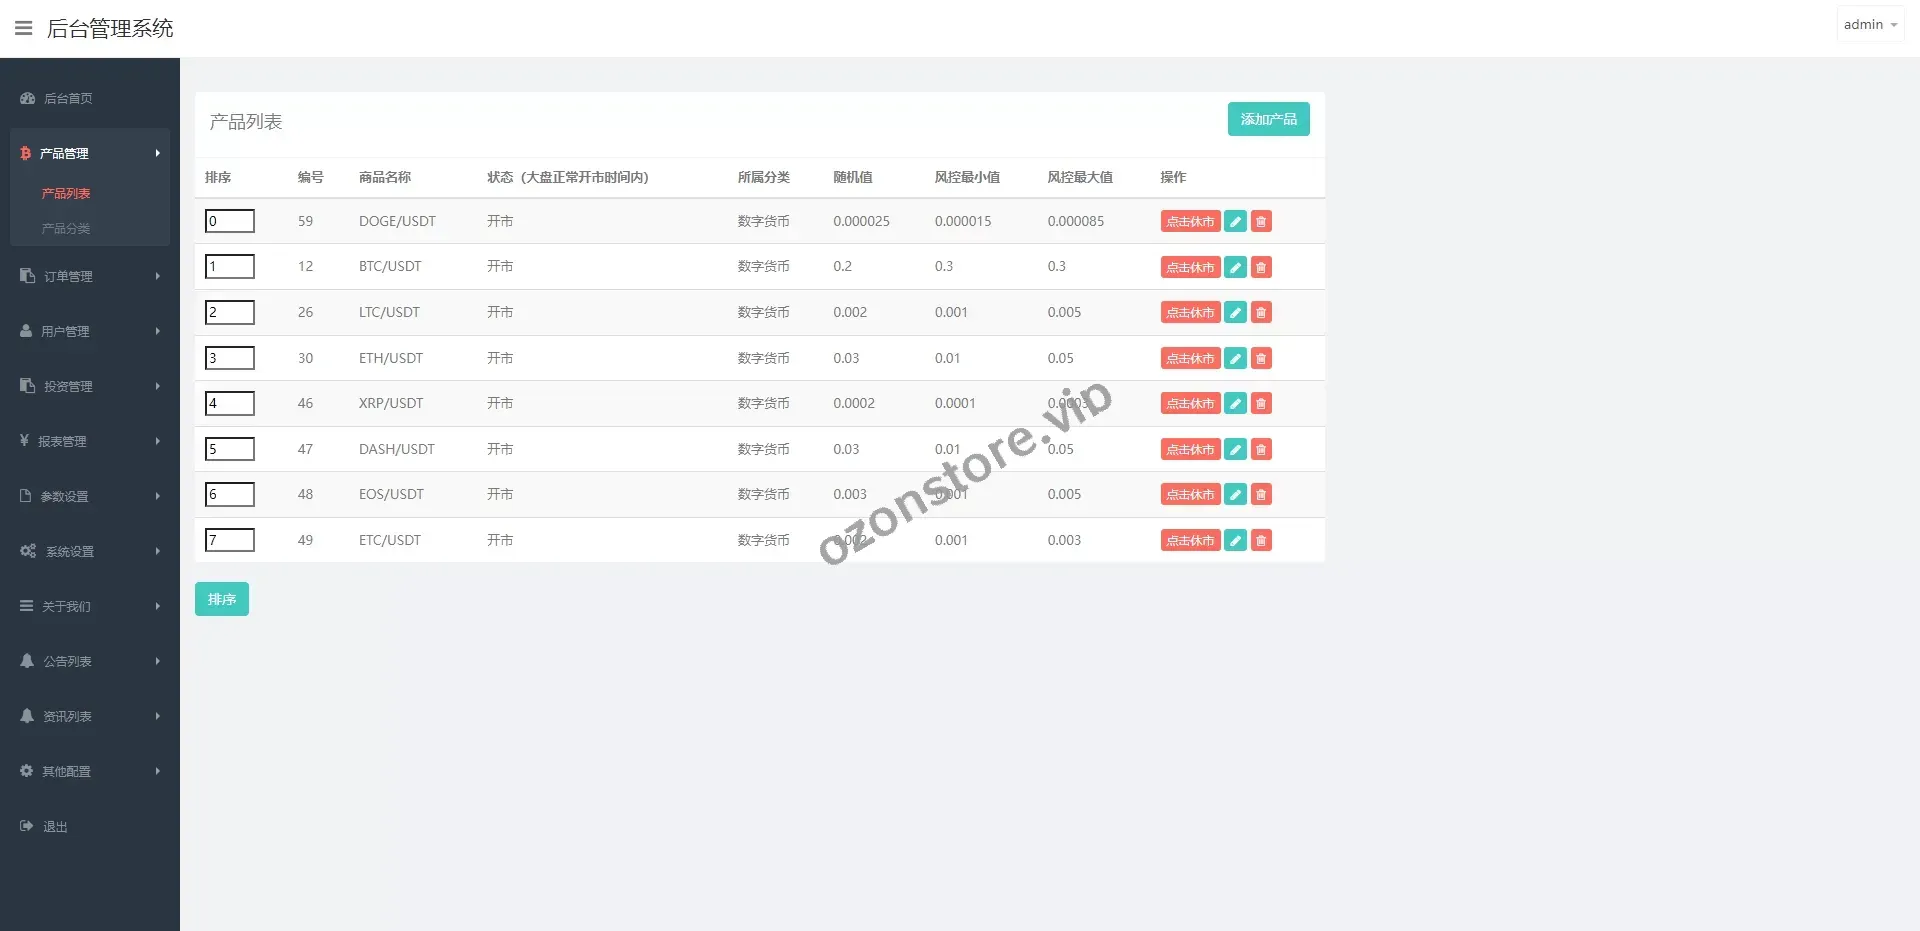Click the pencil edit icon for XRP/USDT
The width and height of the screenshot is (1920, 931).
1235,404
